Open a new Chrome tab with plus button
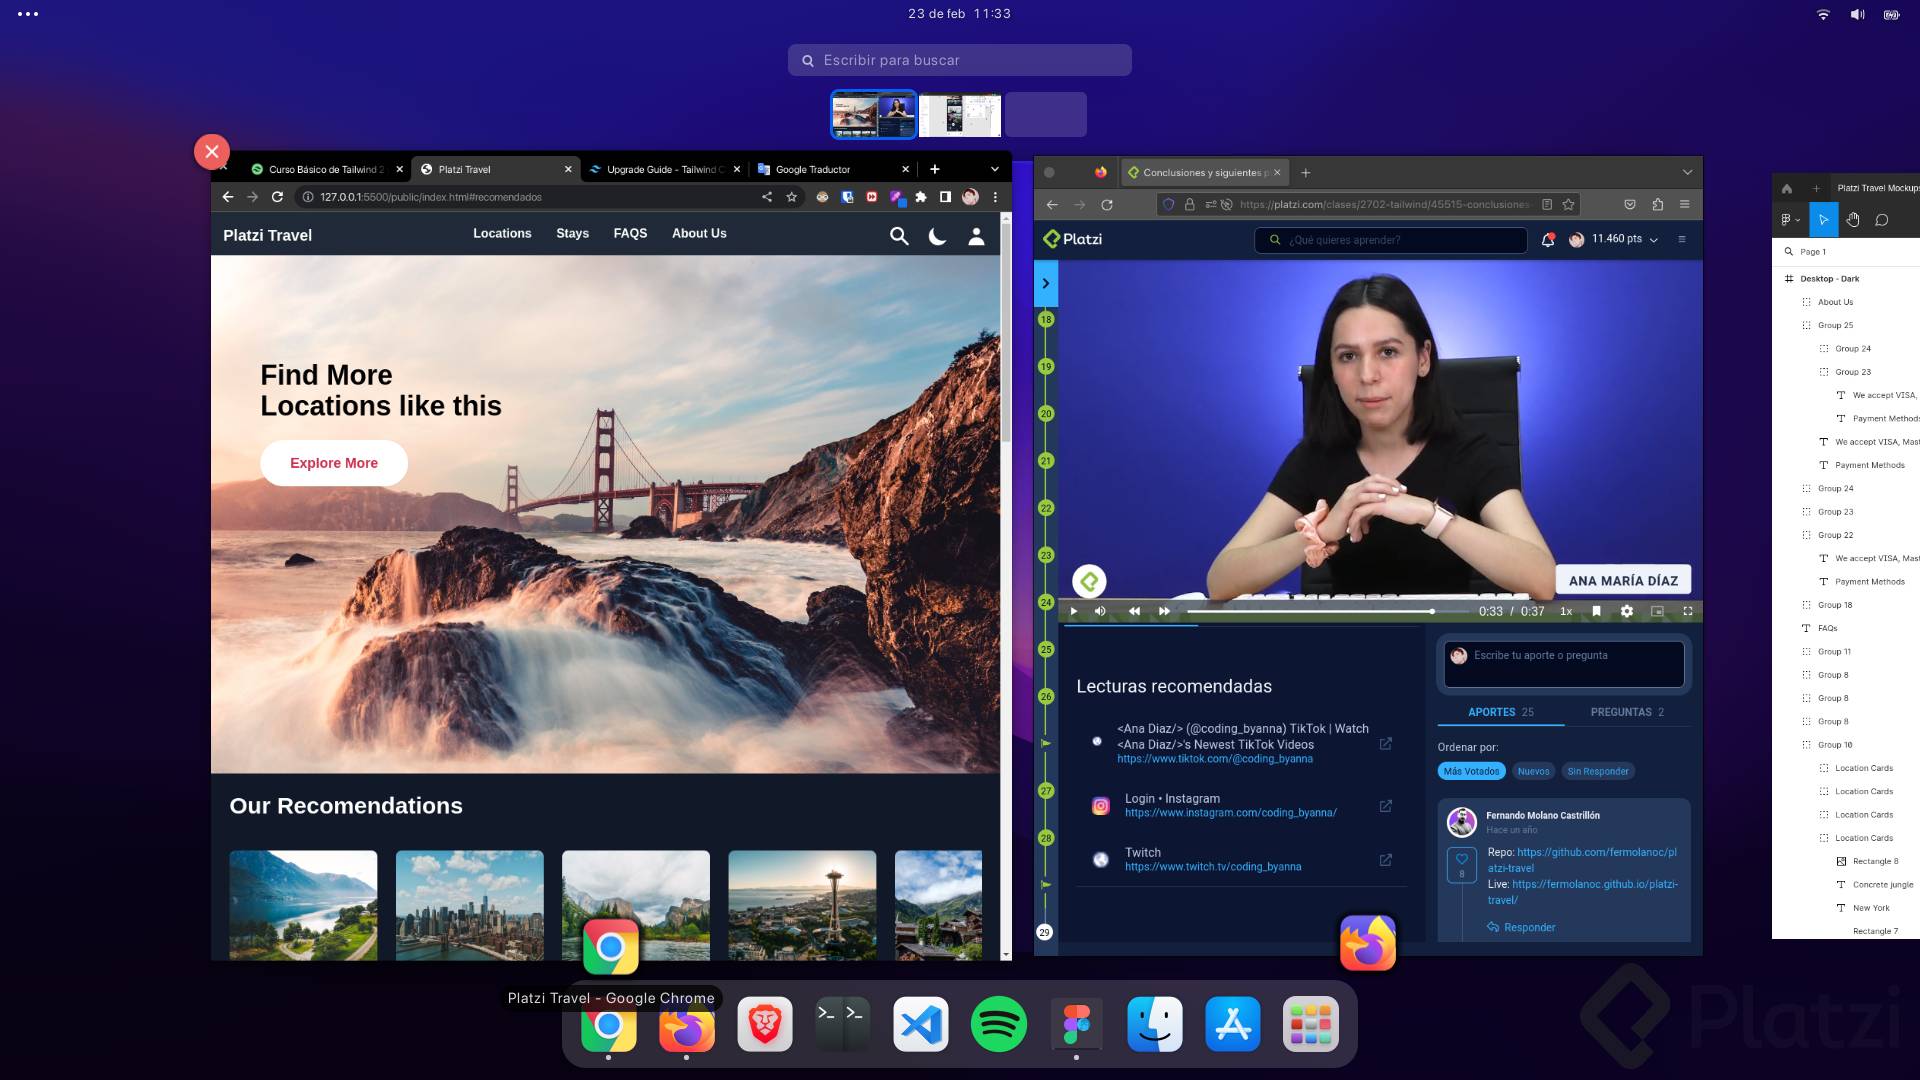The image size is (1920, 1080). pyautogui.click(x=935, y=169)
